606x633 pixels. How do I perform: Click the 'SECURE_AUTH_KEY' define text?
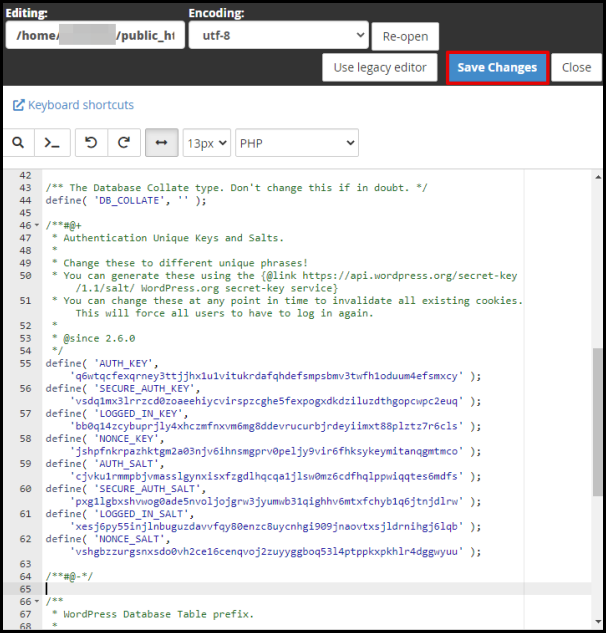coord(123,388)
